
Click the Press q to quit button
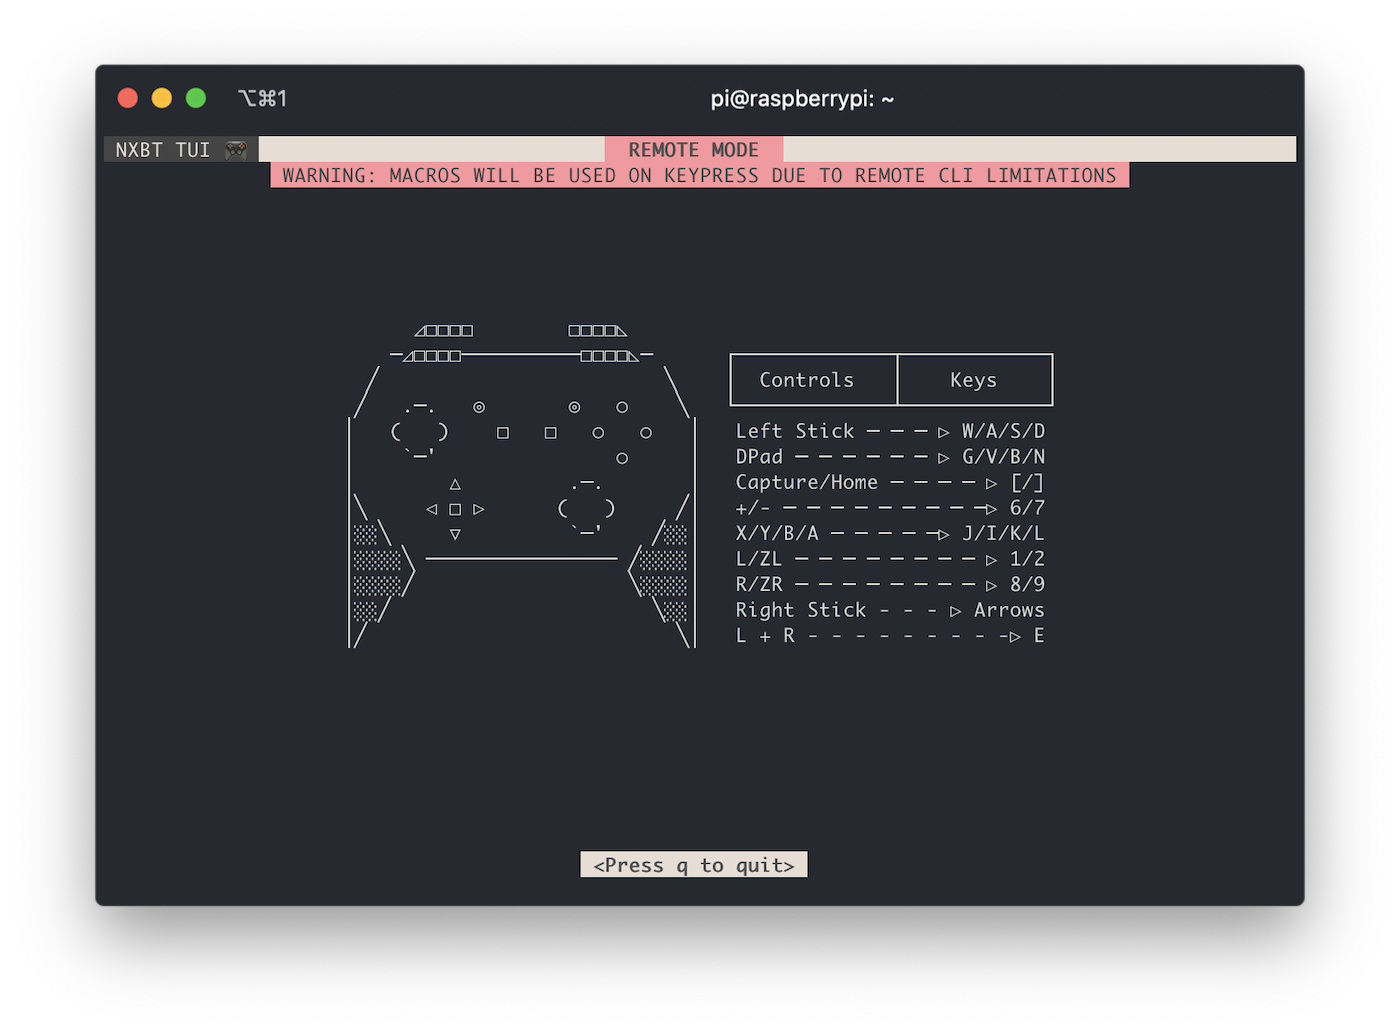click(693, 864)
